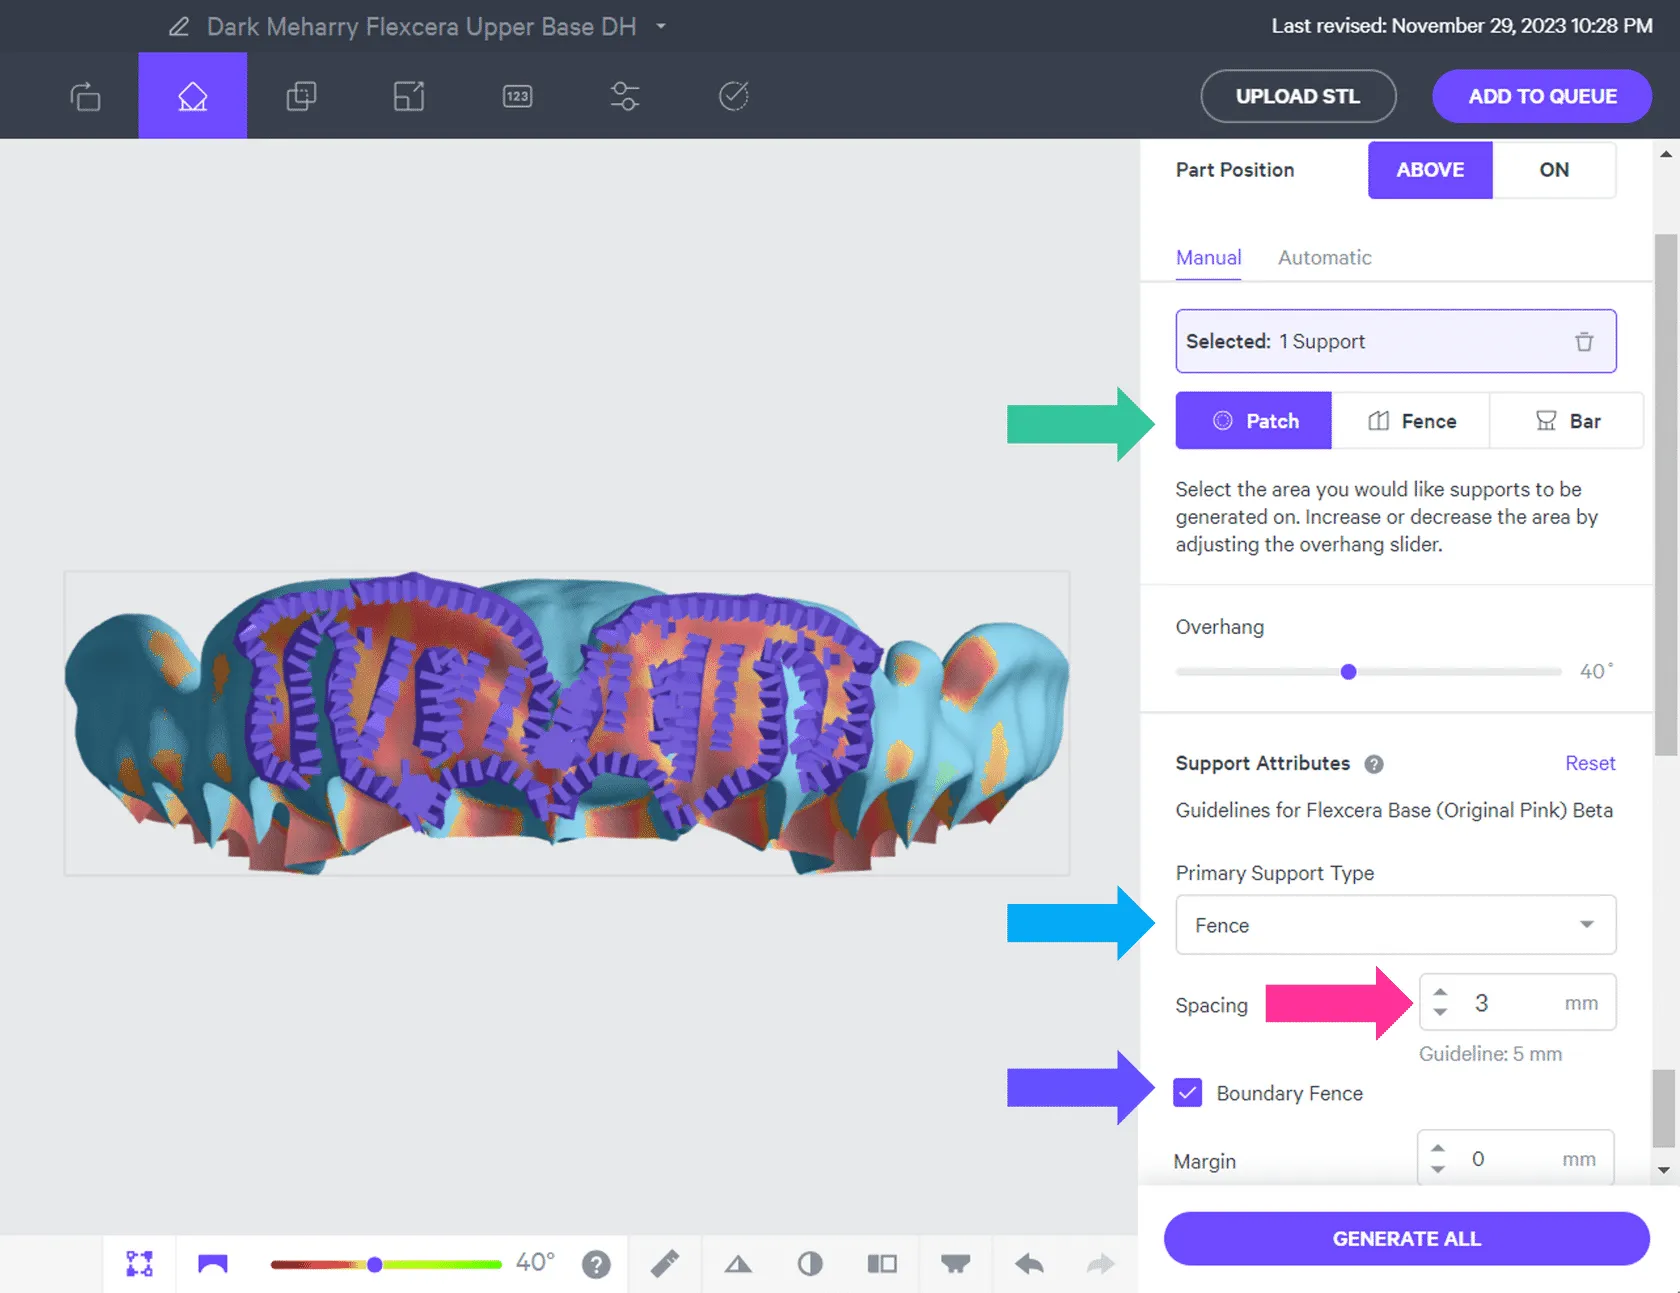Increase the Spacing value with up arrow
The width and height of the screenshot is (1680, 1293).
point(1440,993)
